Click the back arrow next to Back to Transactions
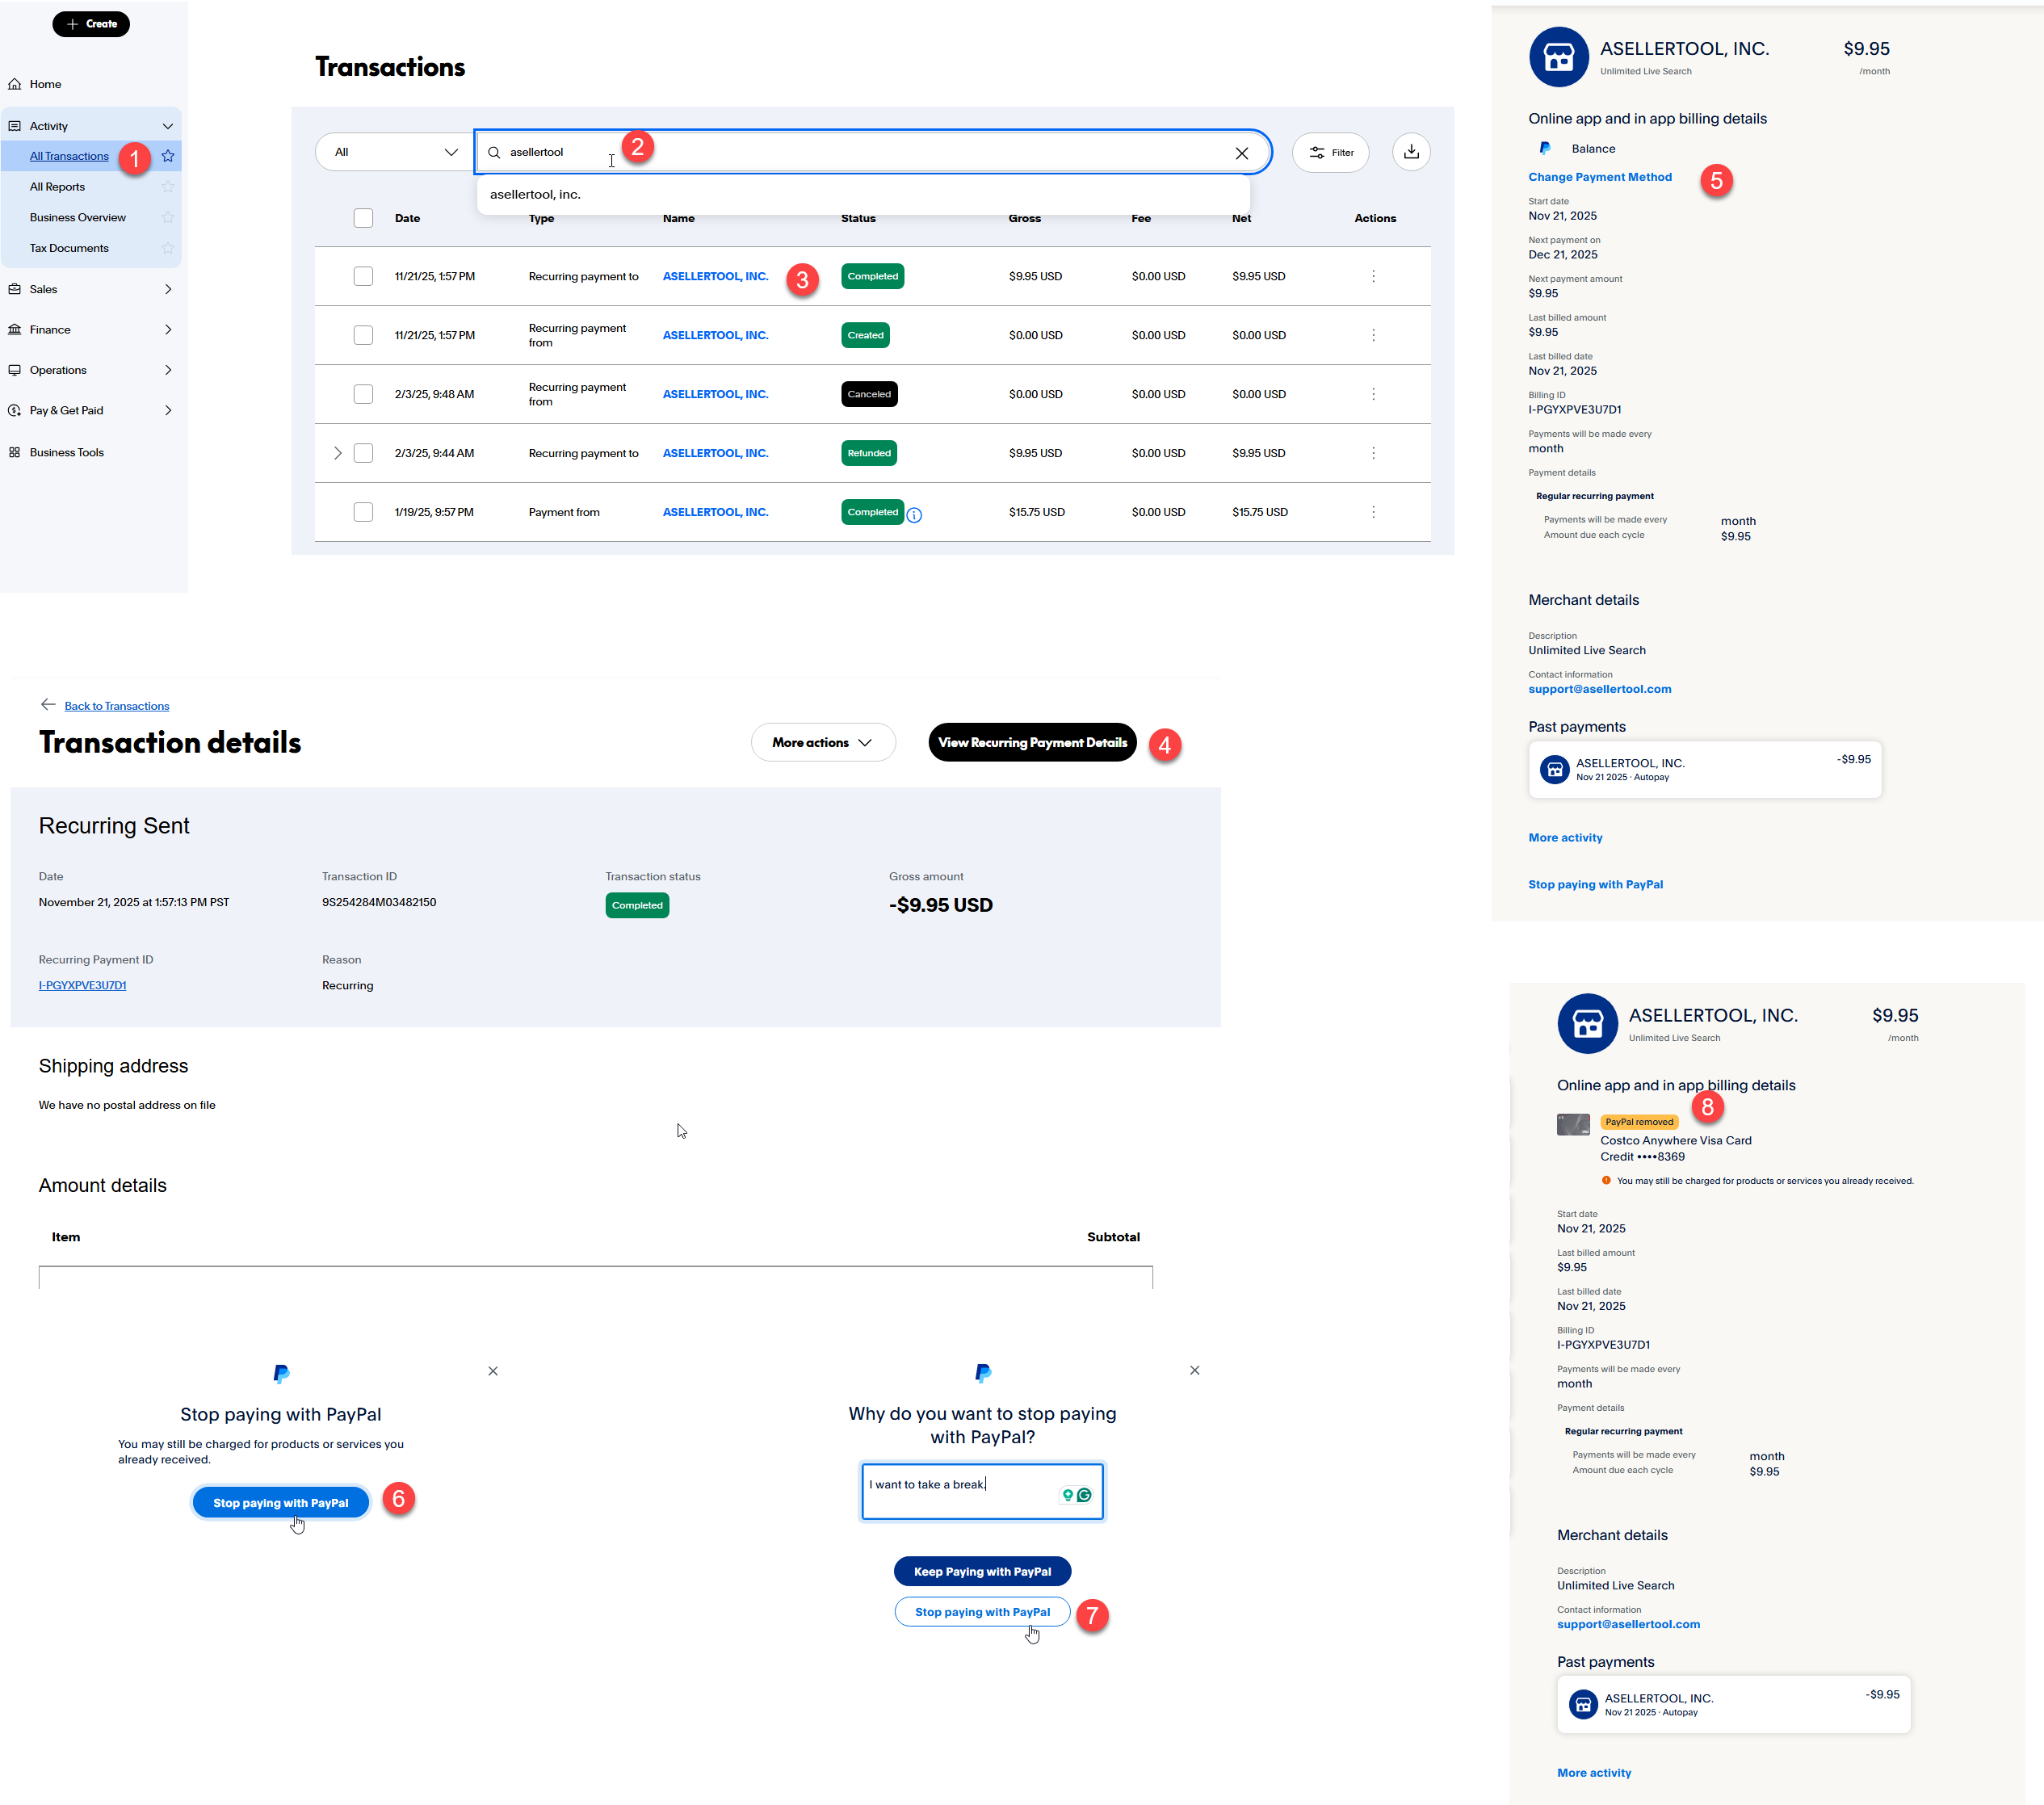 [48, 705]
